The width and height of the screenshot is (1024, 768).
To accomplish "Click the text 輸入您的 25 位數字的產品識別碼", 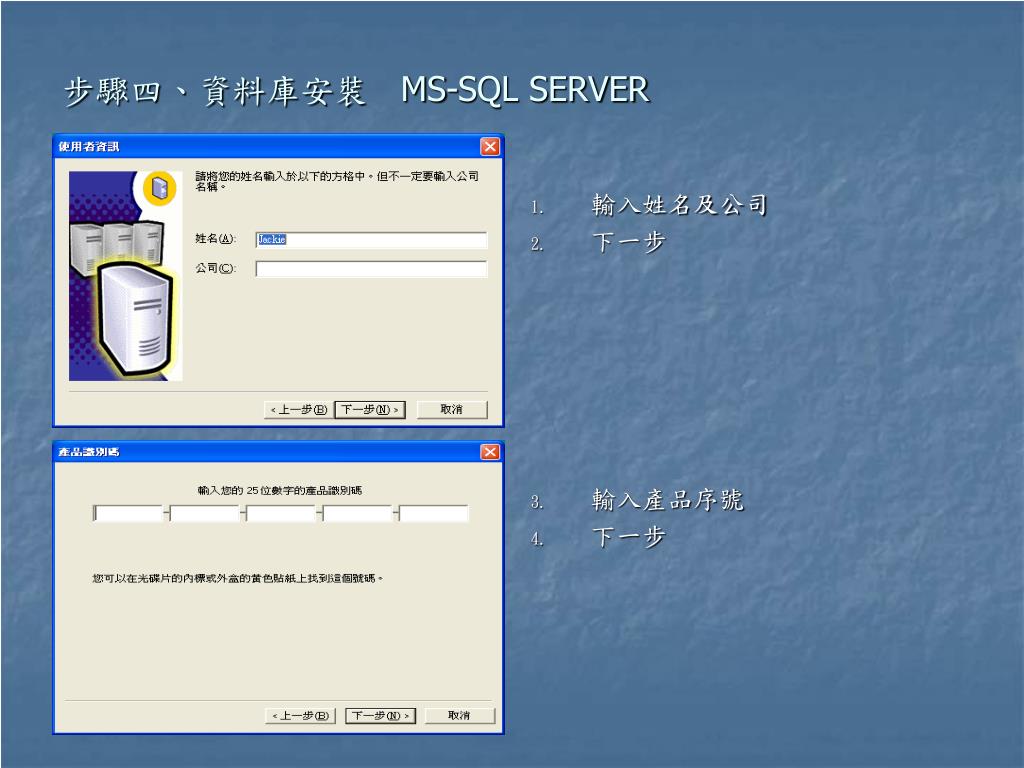I will (x=280, y=490).
